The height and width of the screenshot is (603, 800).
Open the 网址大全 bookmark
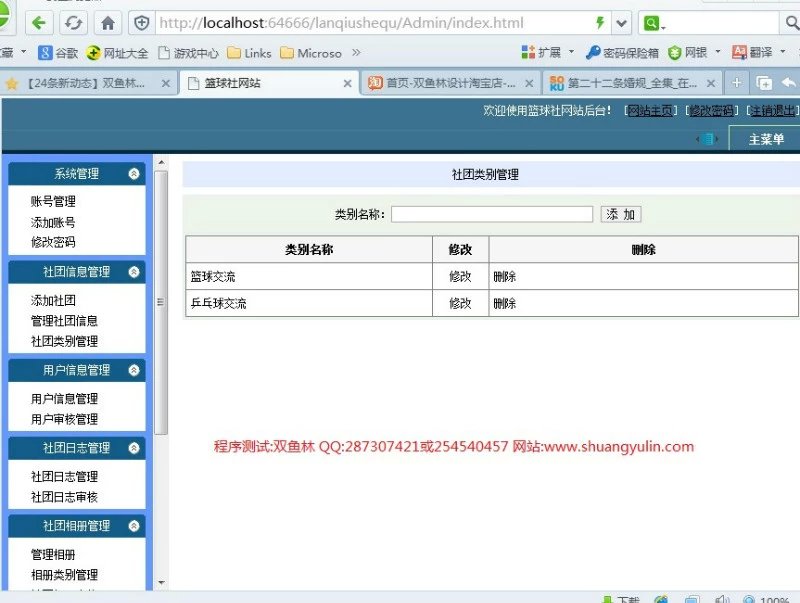pyautogui.click(x=117, y=53)
